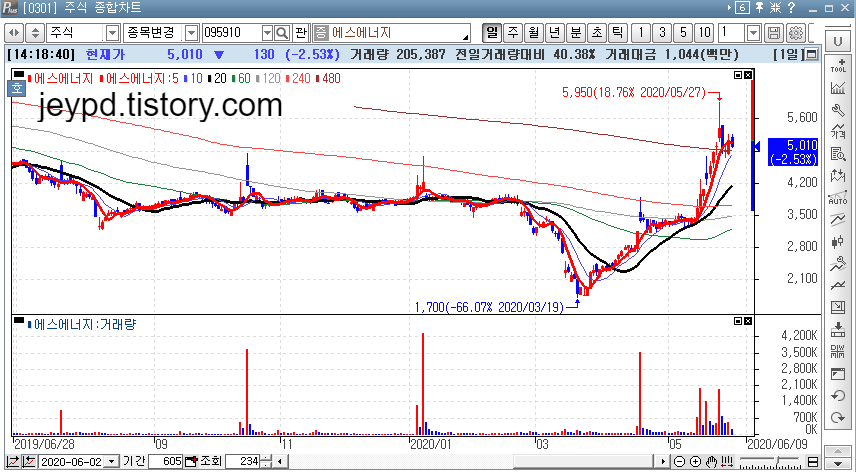
Task: Open chart settings gear icon
Action: point(795,33)
